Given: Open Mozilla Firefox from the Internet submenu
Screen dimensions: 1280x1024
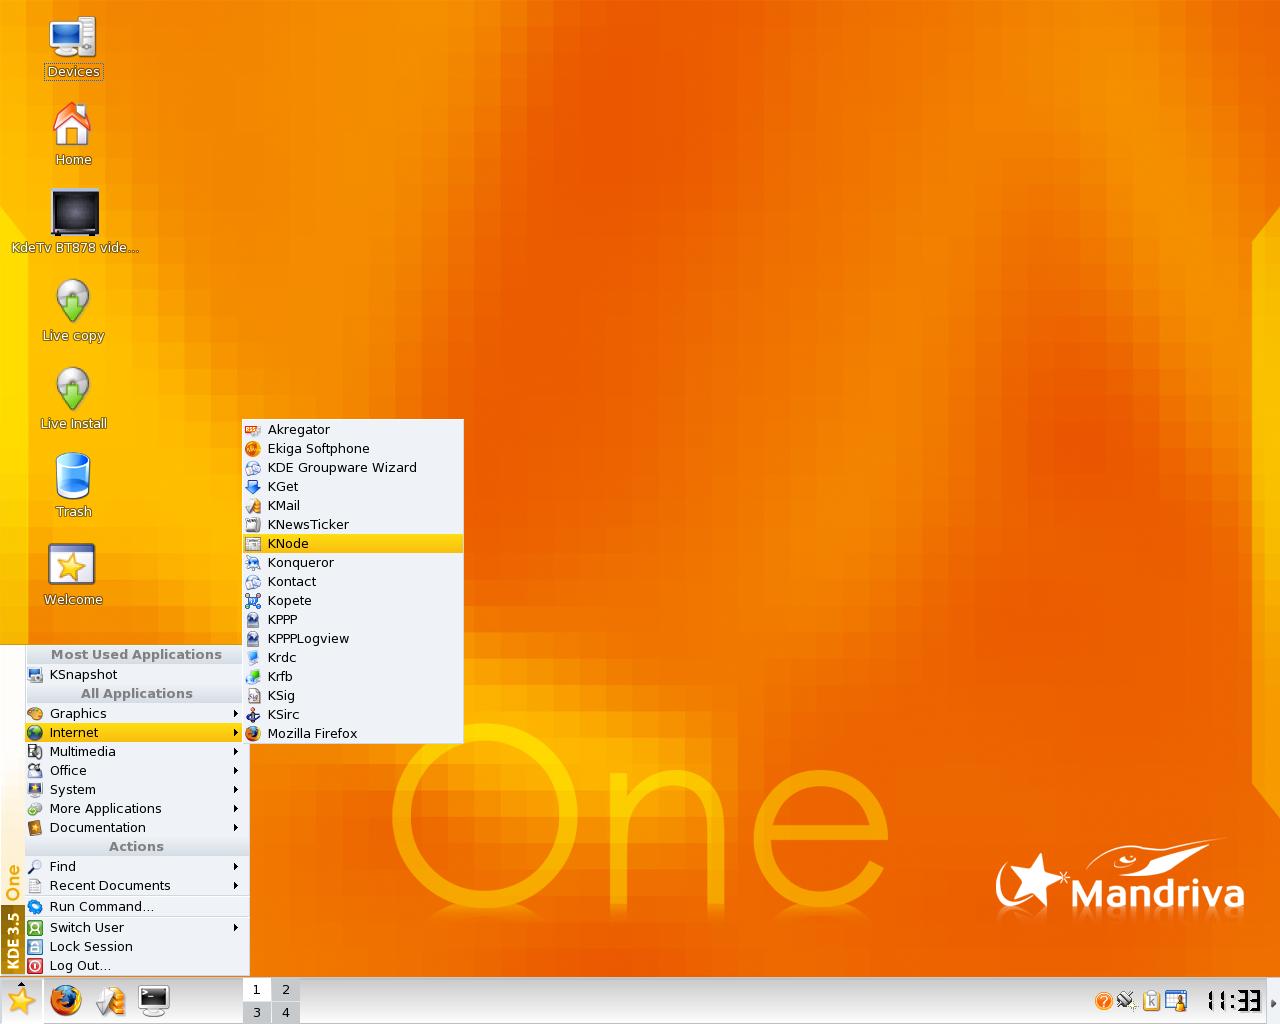Looking at the screenshot, I should point(353,733).
